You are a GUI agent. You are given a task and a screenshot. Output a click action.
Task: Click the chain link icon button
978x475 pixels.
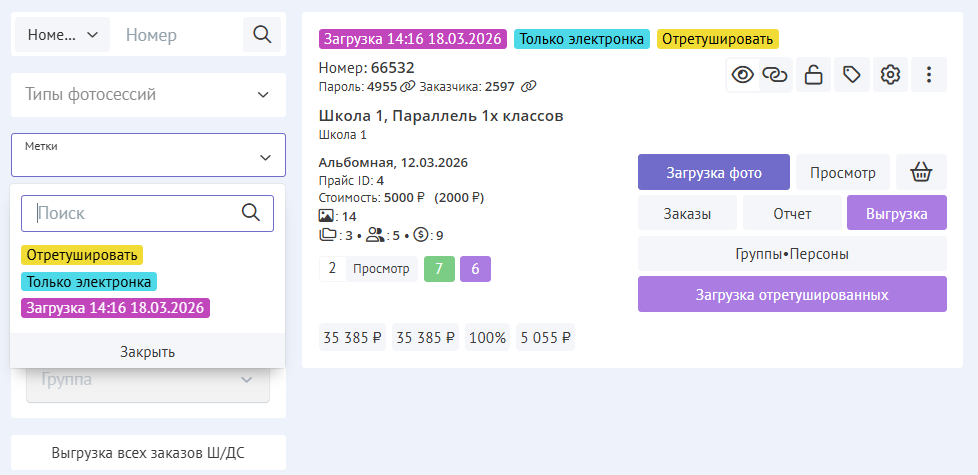click(775, 74)
